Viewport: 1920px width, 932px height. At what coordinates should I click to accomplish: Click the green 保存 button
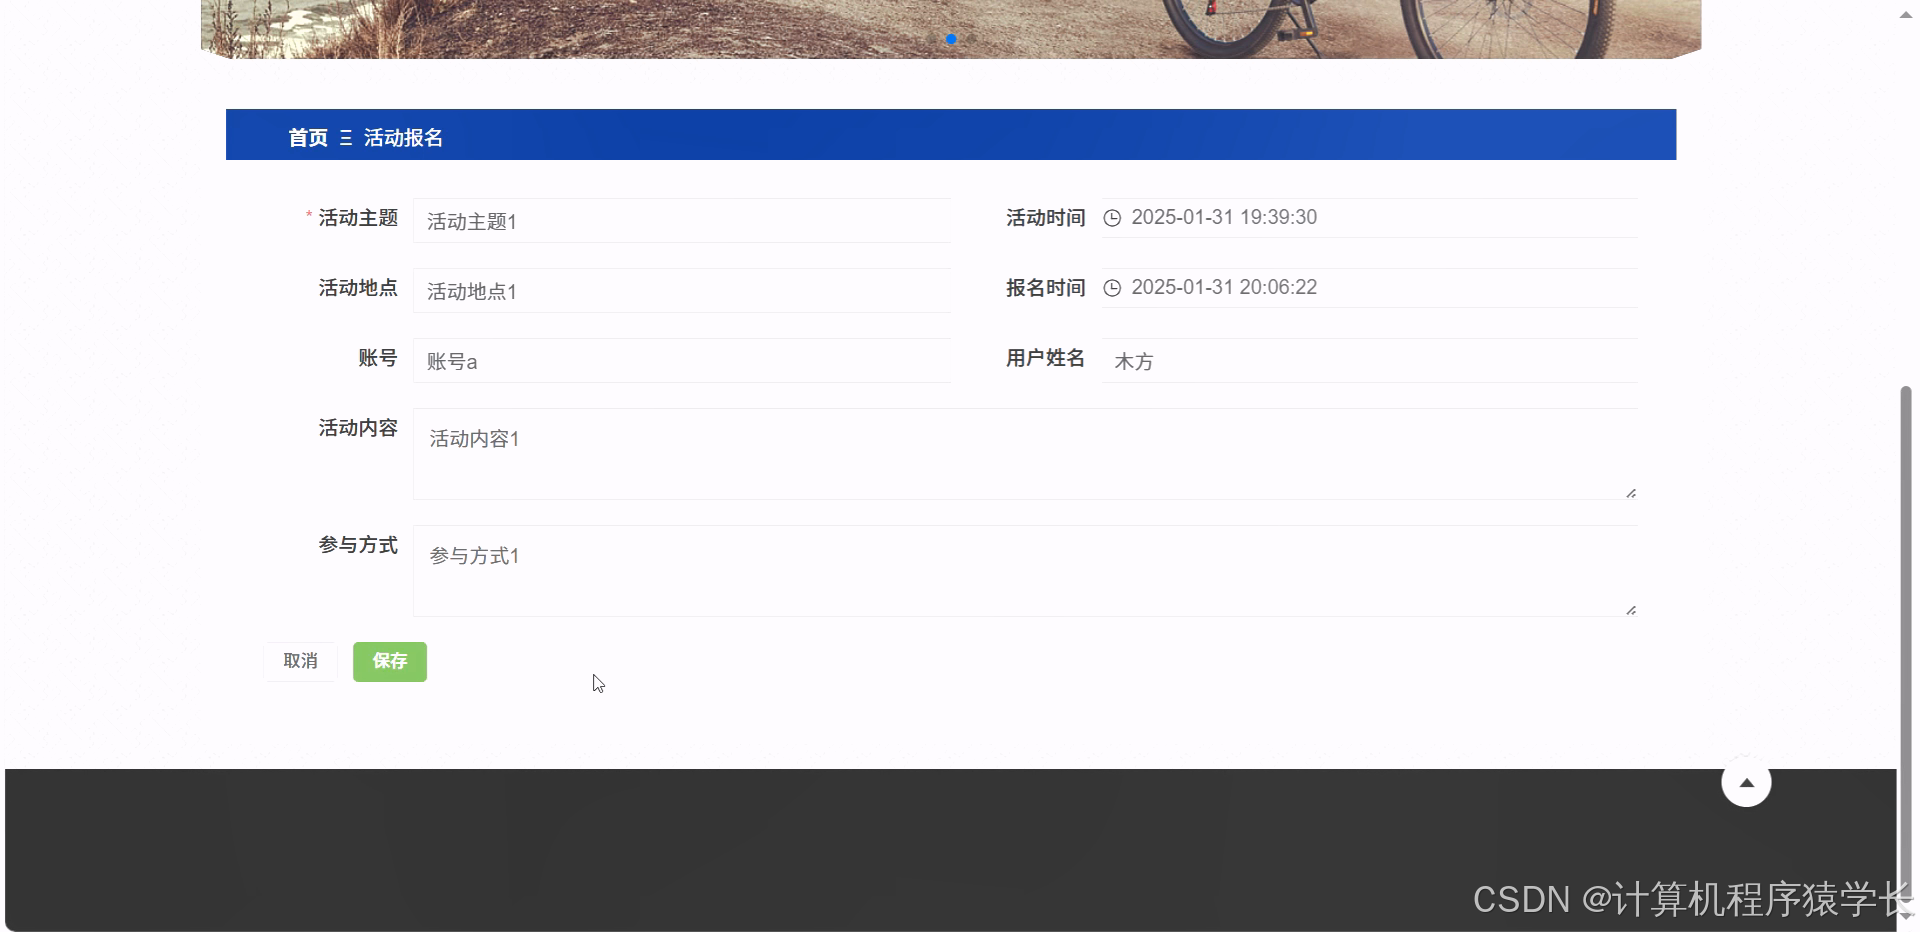[389, 661]
